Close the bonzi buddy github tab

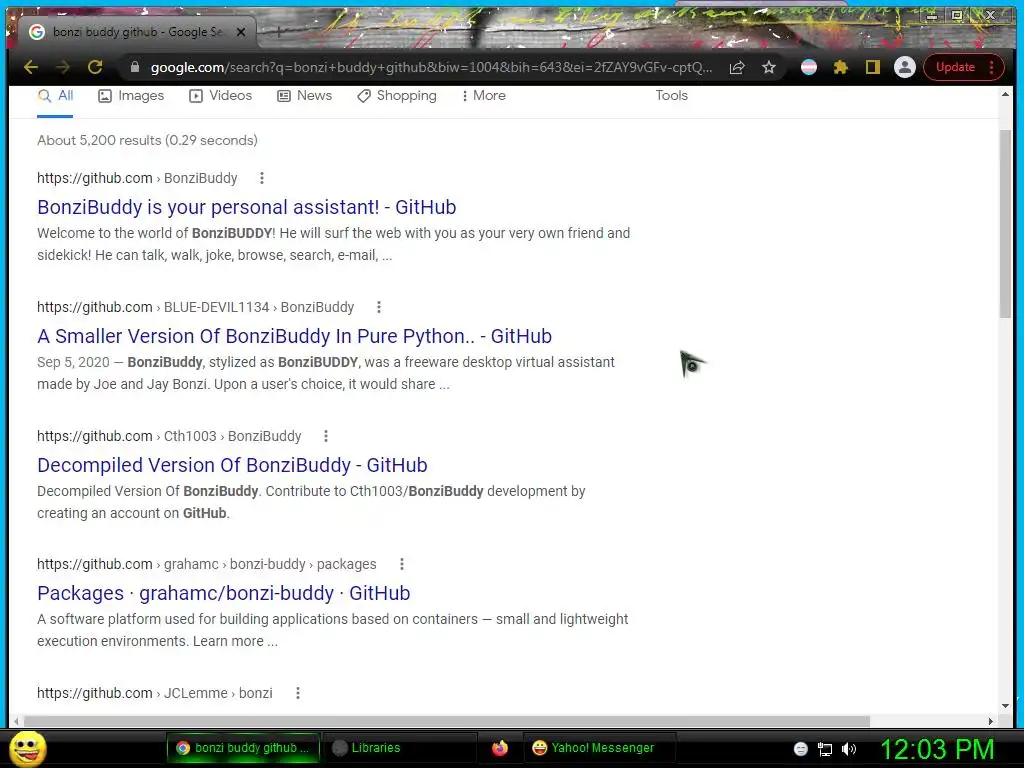[241, 31]
